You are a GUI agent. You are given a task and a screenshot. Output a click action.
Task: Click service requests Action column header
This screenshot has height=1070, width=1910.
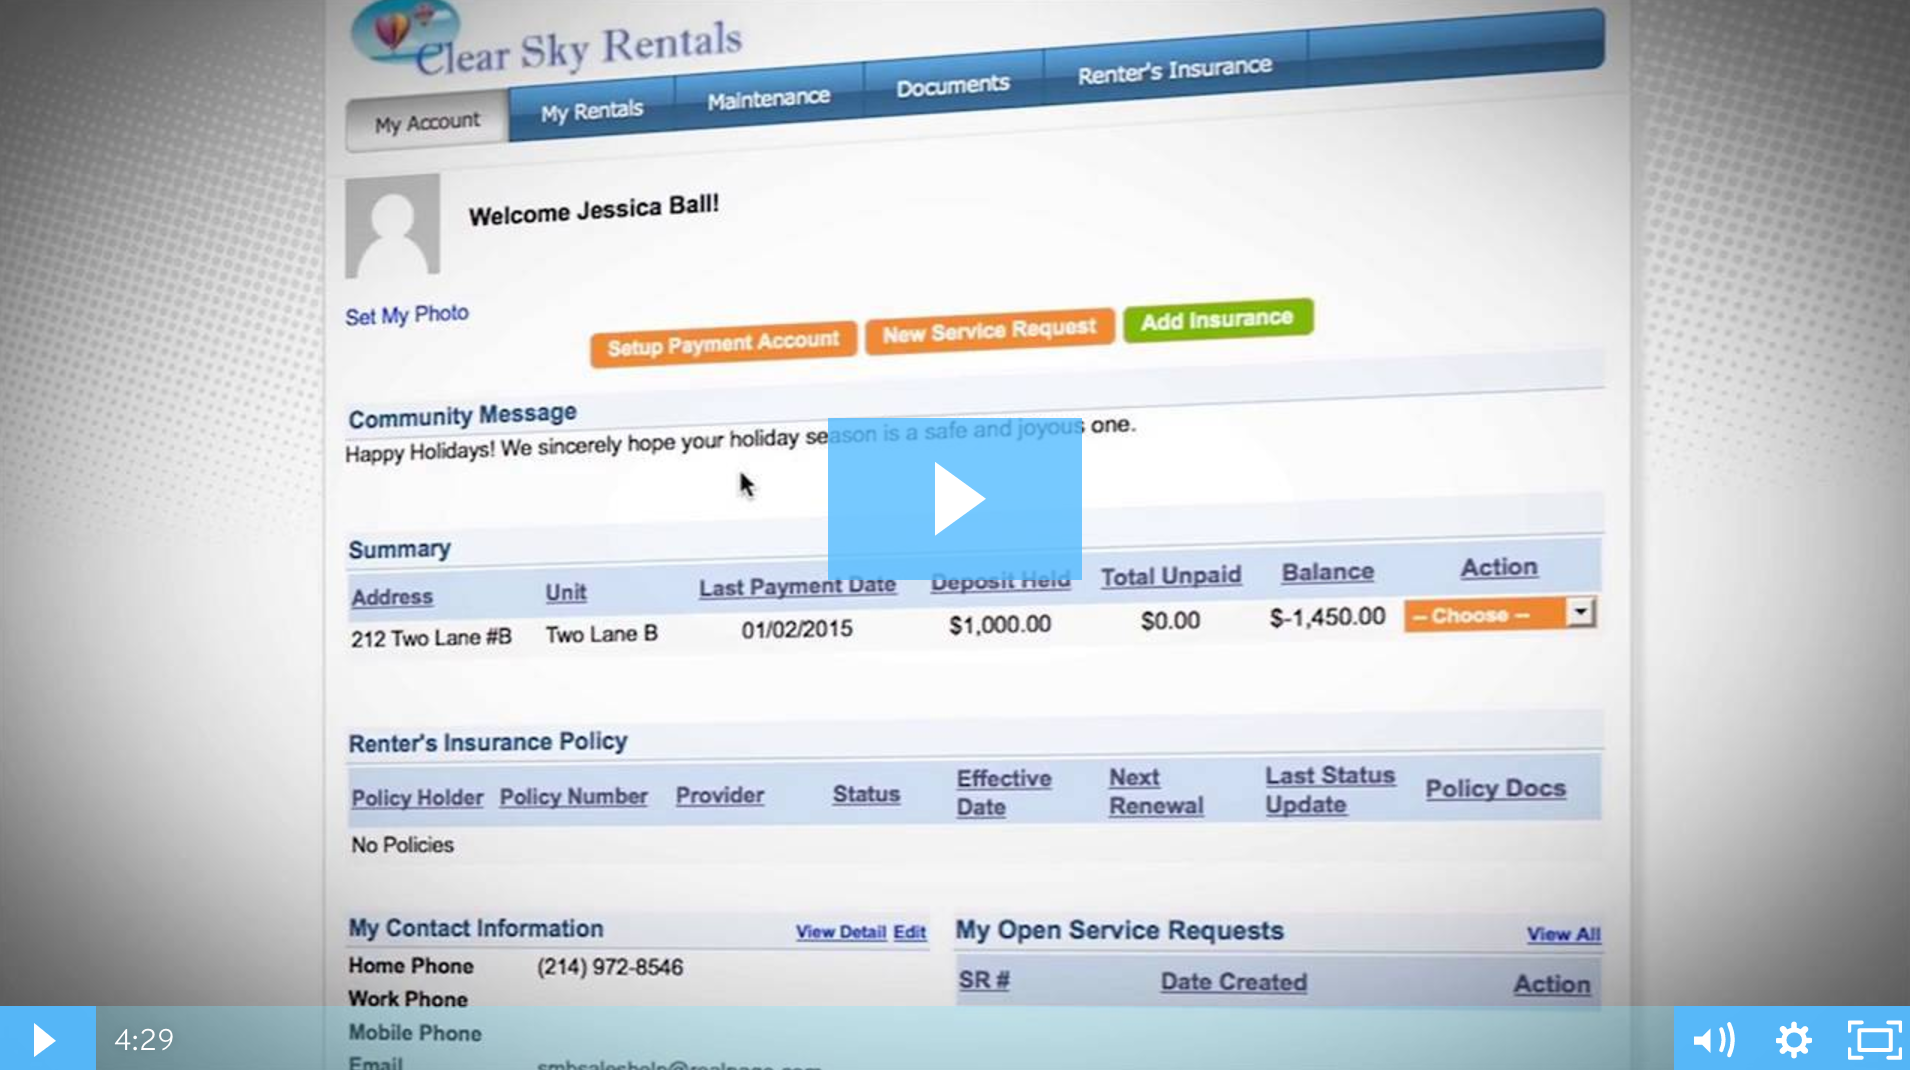coord(1551,984)
